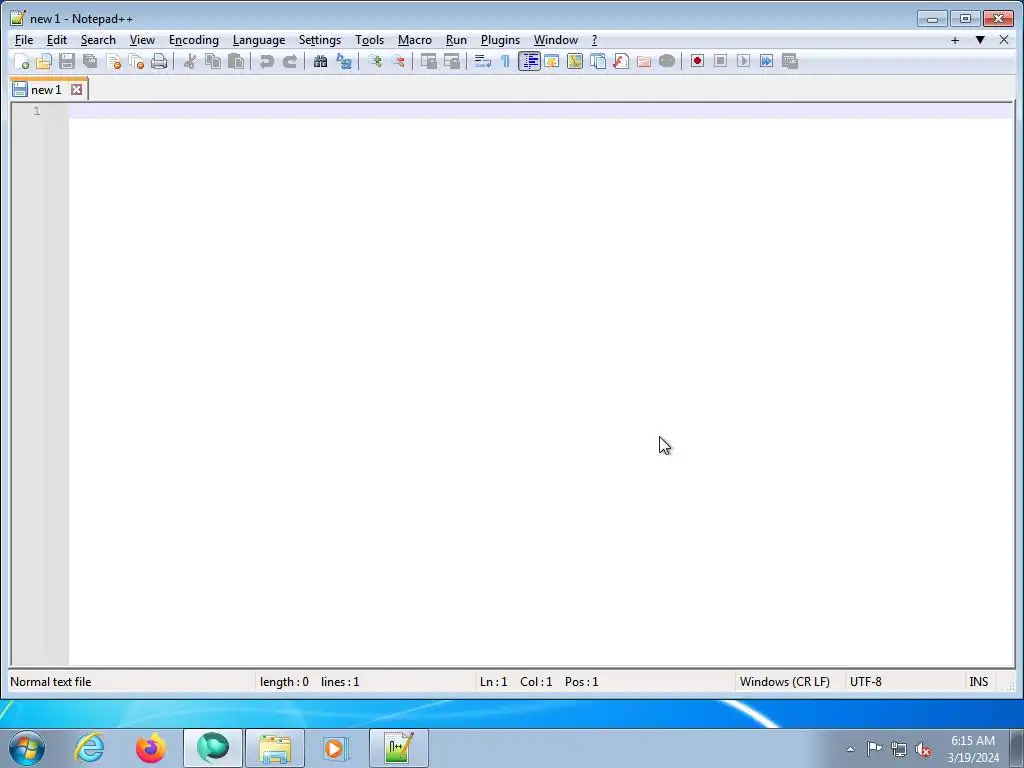Open the Function List icon
1024x768 pixels.
[x=621, y=61]
